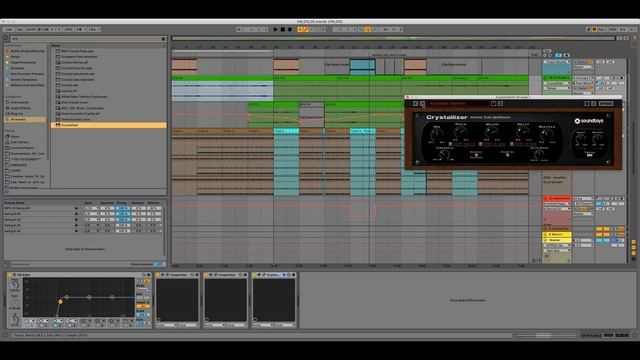Start playback with the Play button
The height and width of the screenshot is (360, 640).
point(276,29)
